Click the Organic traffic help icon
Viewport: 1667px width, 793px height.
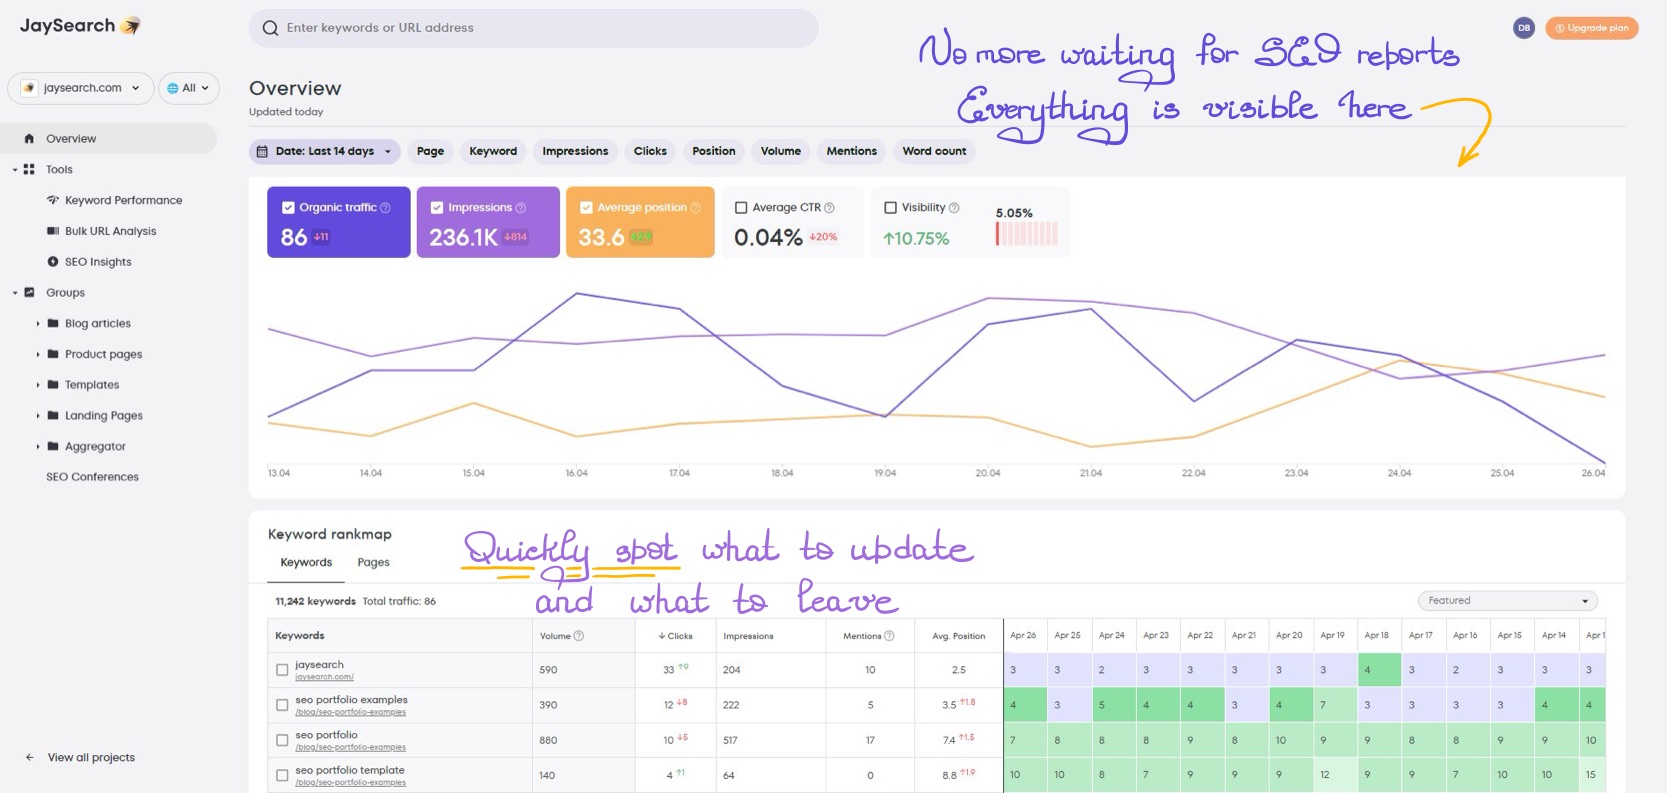(x=385, y=208)
